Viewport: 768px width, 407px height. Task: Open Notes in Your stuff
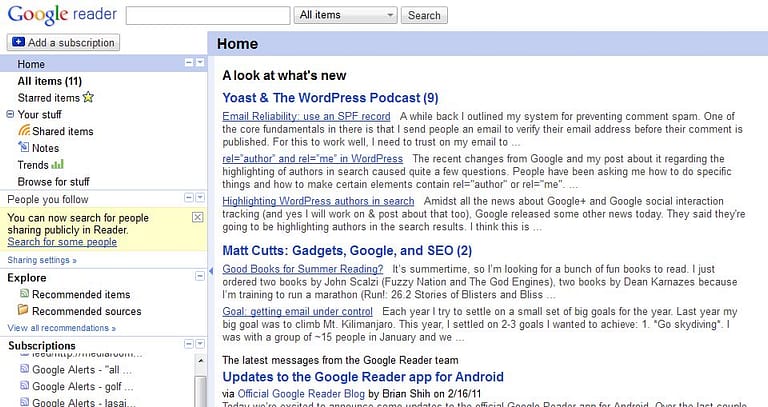point(46,148)
